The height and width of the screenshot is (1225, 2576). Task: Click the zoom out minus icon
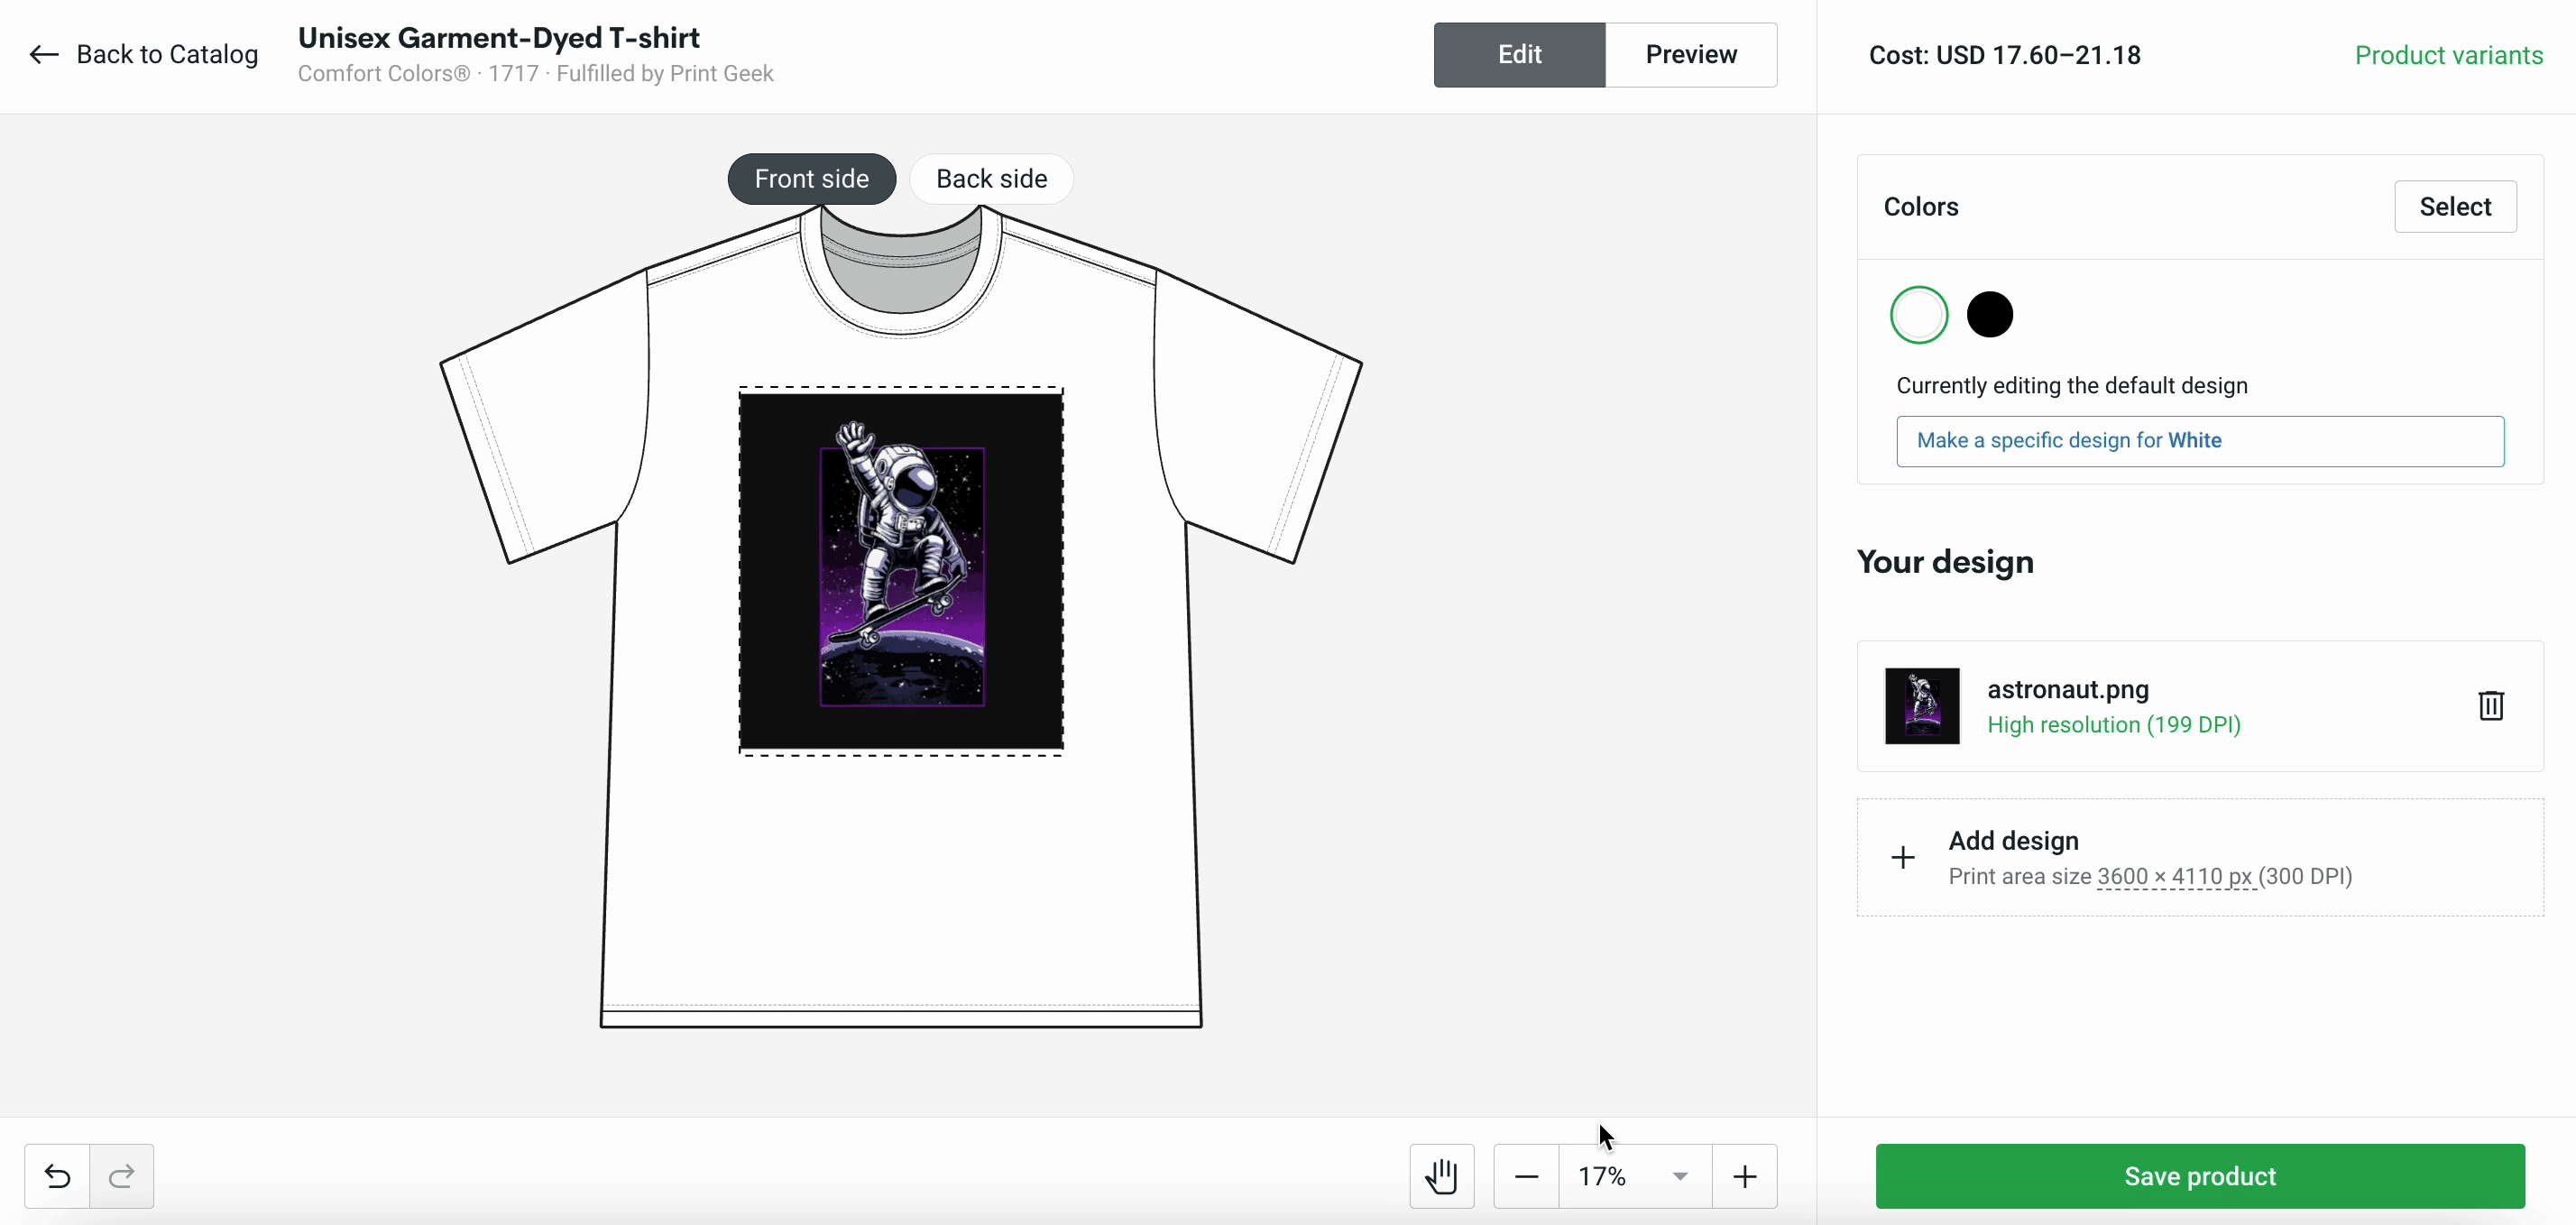[1526, 1175]
